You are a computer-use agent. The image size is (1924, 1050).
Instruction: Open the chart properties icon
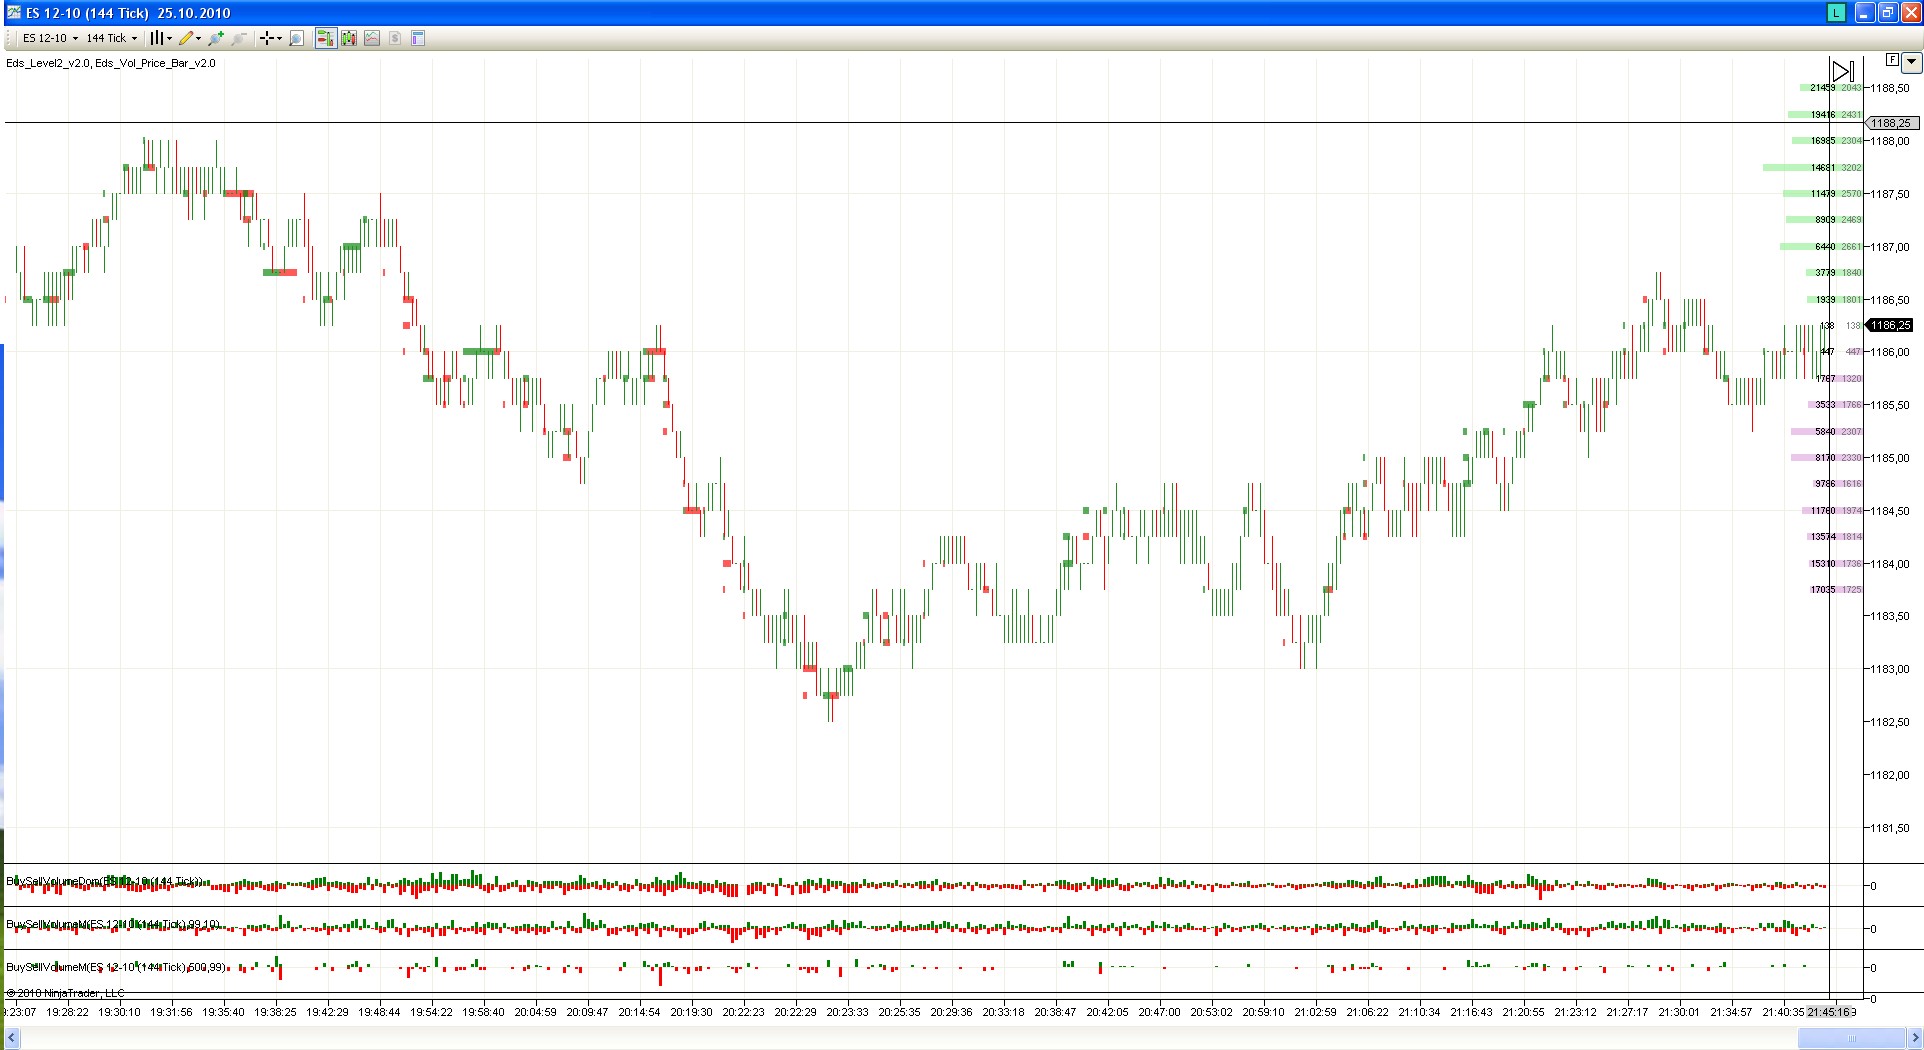point(418,38)
